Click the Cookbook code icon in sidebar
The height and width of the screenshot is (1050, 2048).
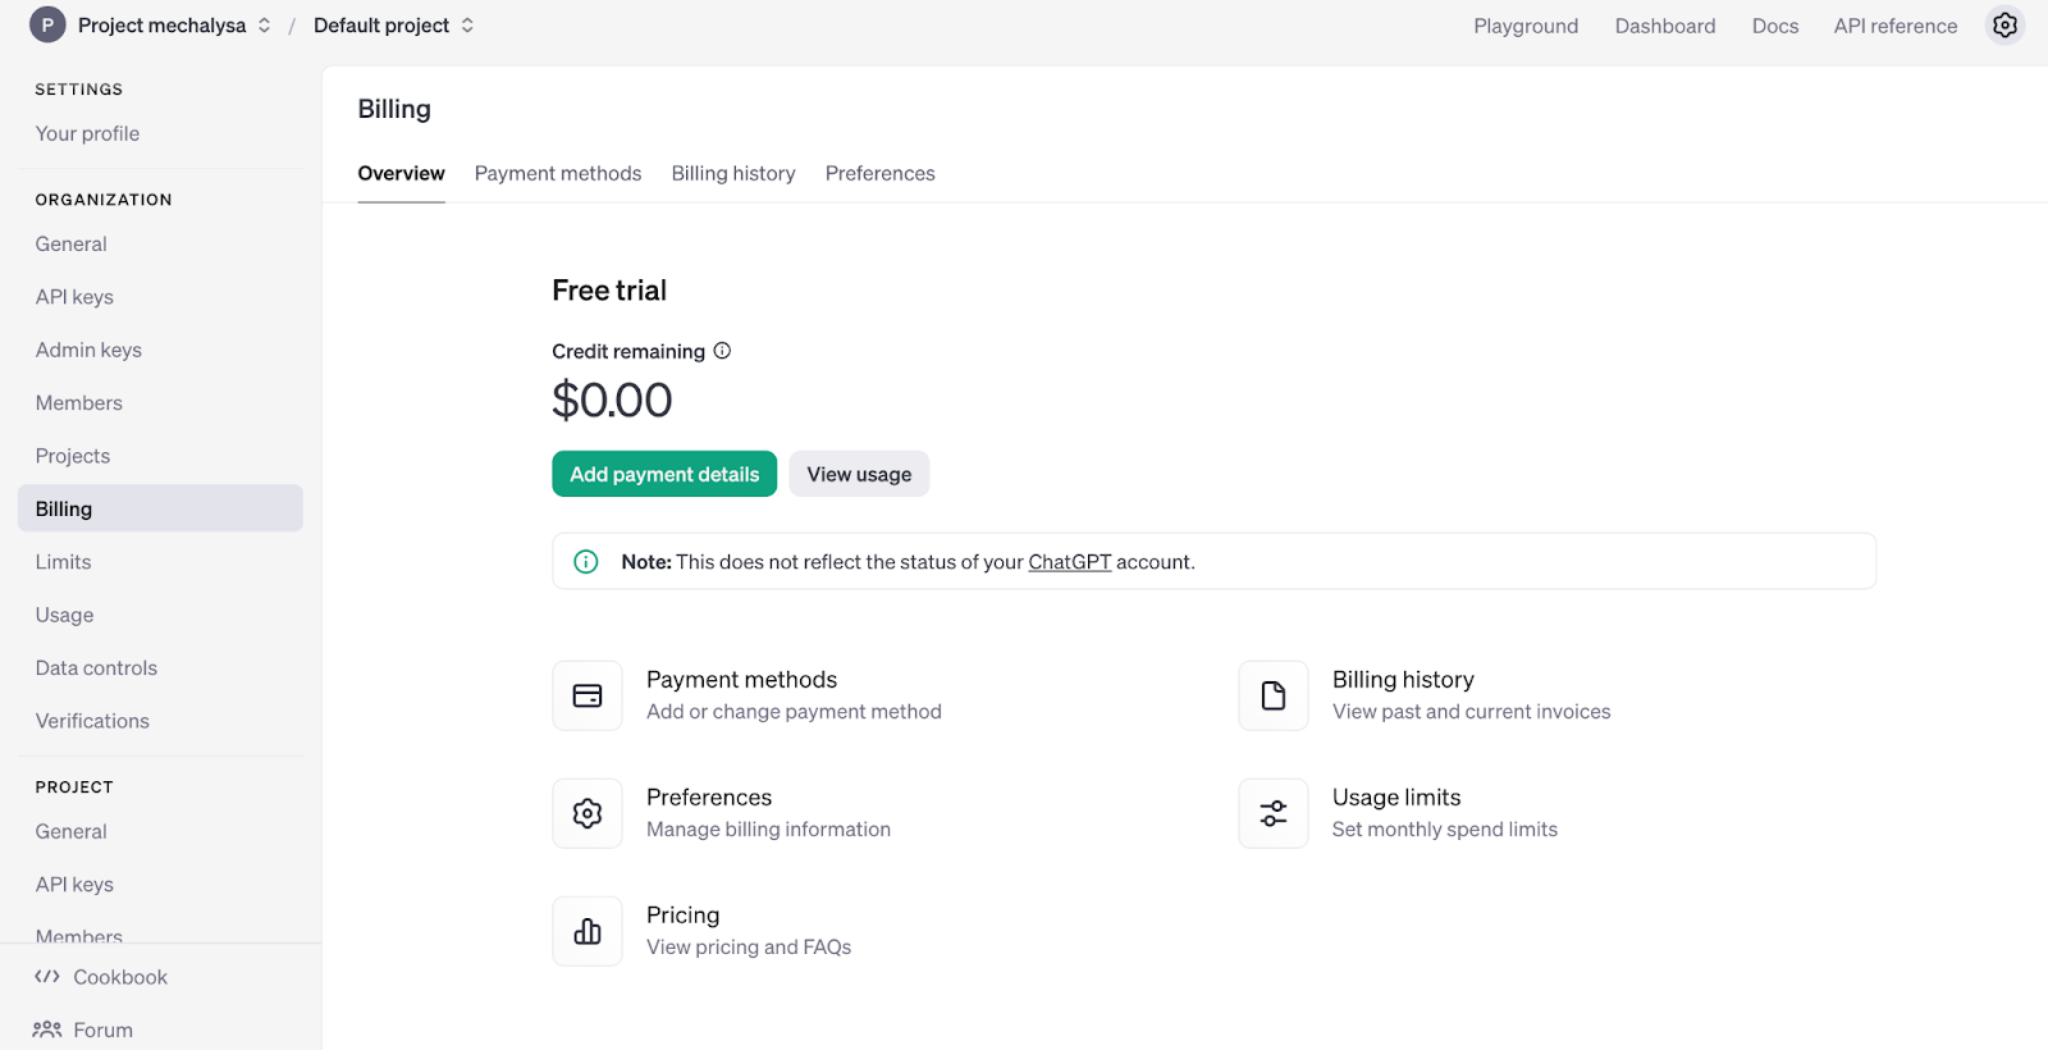(47, 977)
